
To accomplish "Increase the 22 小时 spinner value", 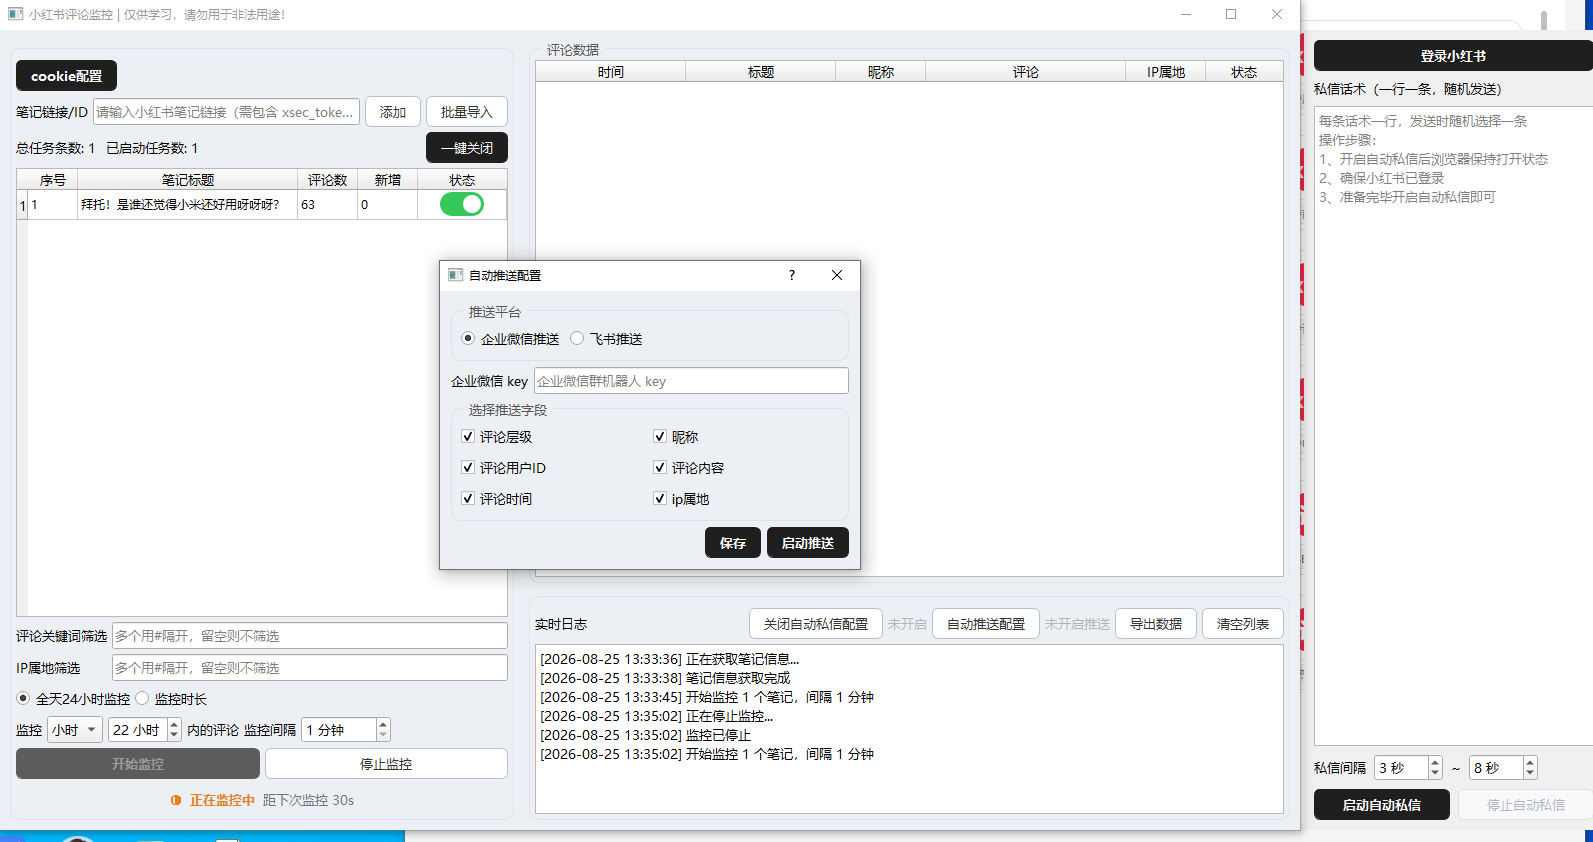I will (174, 724).
